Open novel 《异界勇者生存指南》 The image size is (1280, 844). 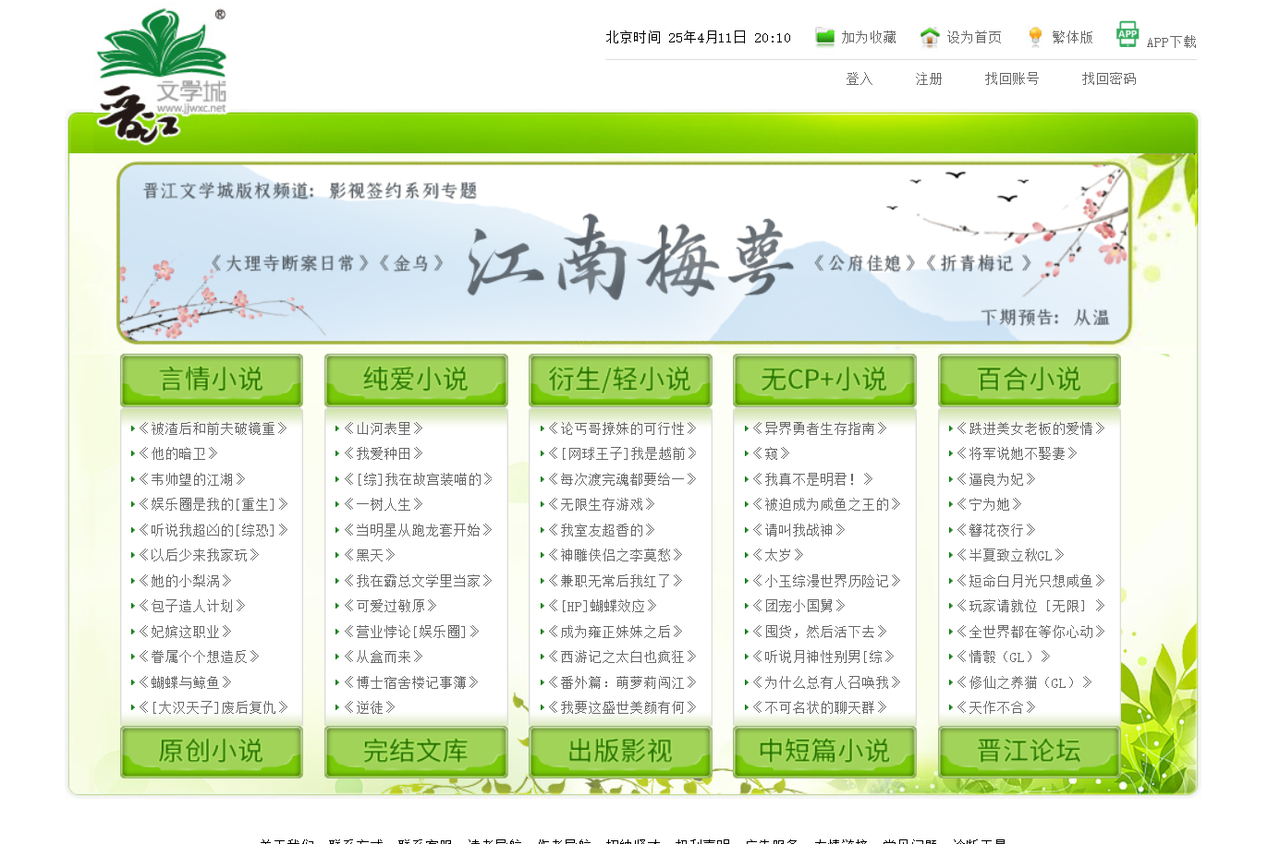[x=819, y=429]
